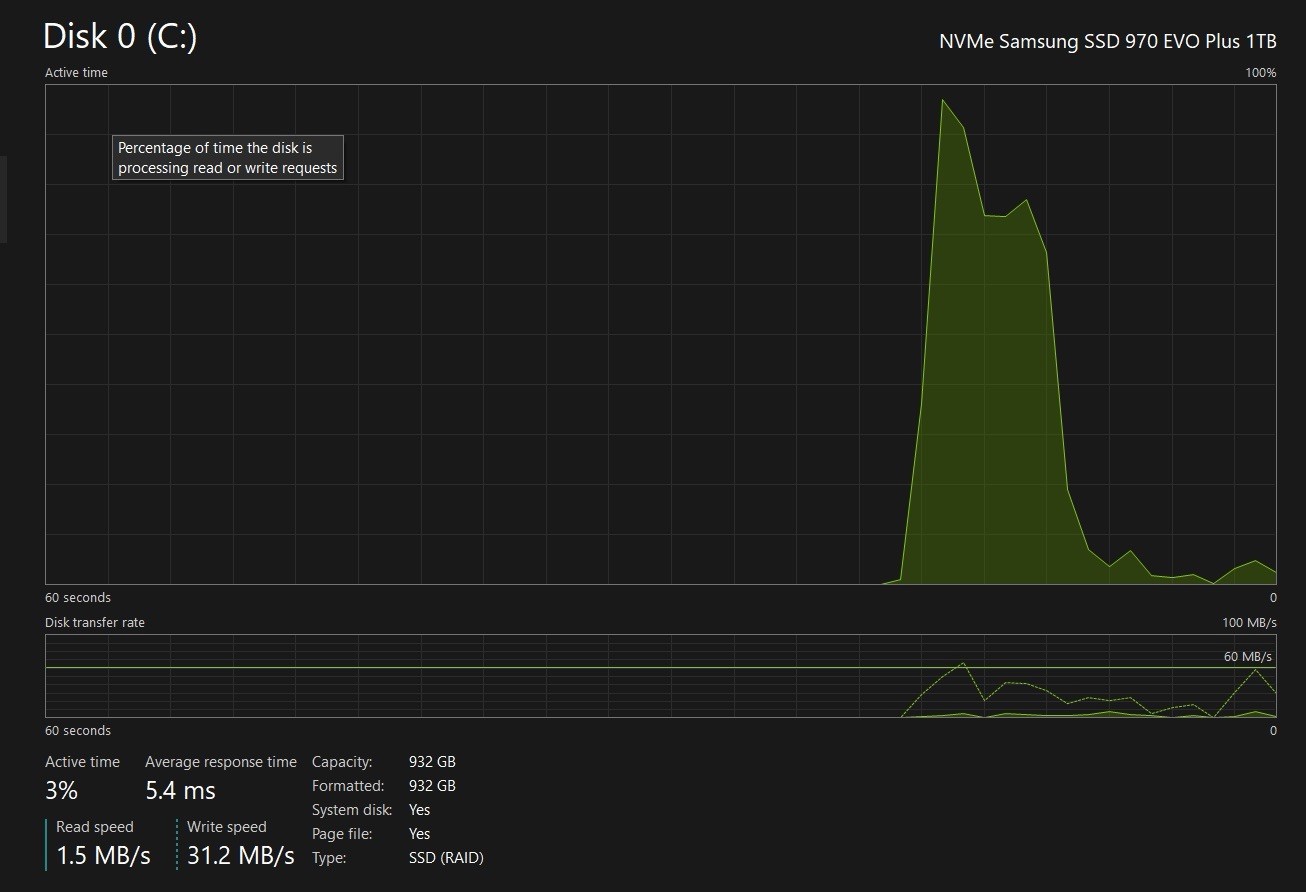The width and height of the screenshot is (1306, 892).
Task: Click the Disk transfer rate graph
Action: (660, 675)
